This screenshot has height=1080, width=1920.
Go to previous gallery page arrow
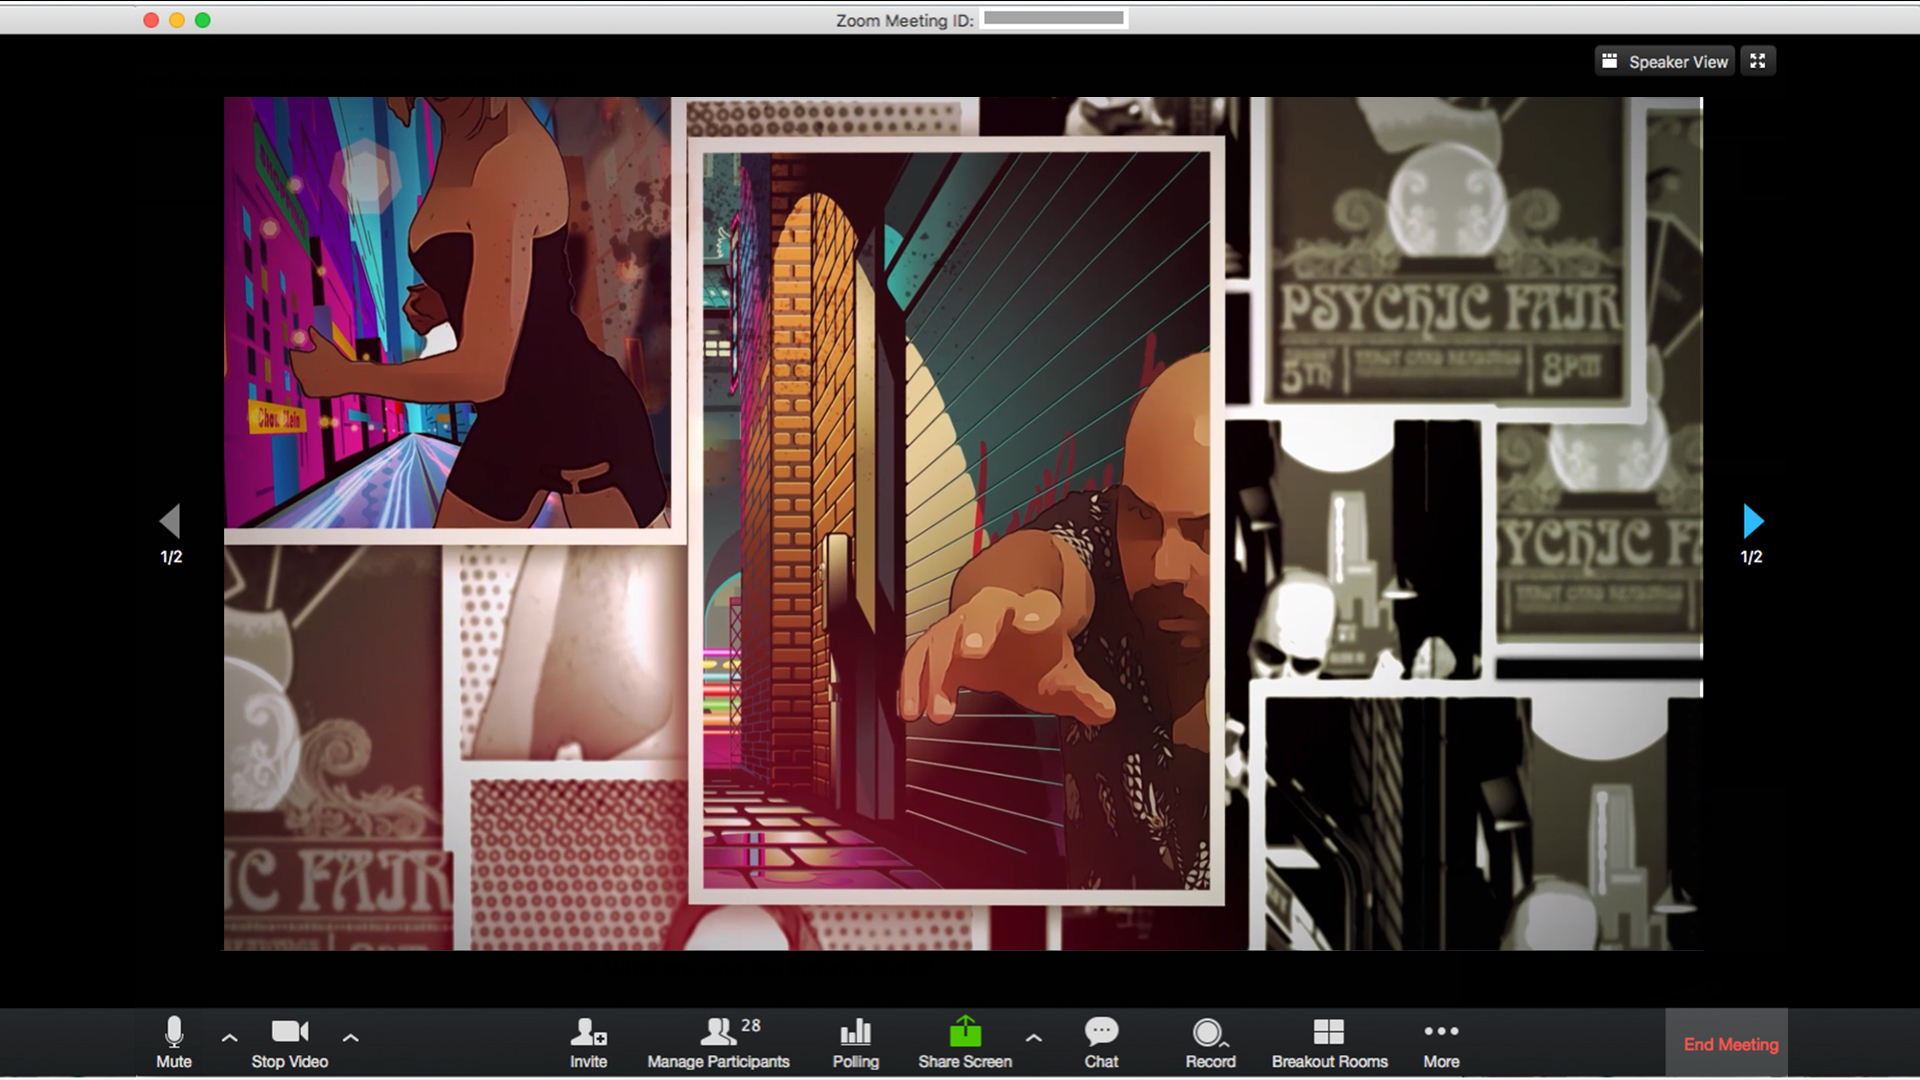tap(170, 521)
